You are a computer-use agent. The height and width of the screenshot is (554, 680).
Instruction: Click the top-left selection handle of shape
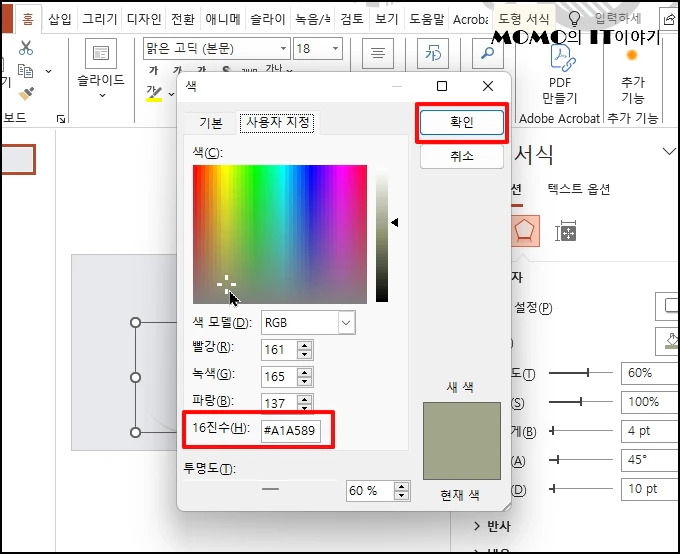[135, 322]
